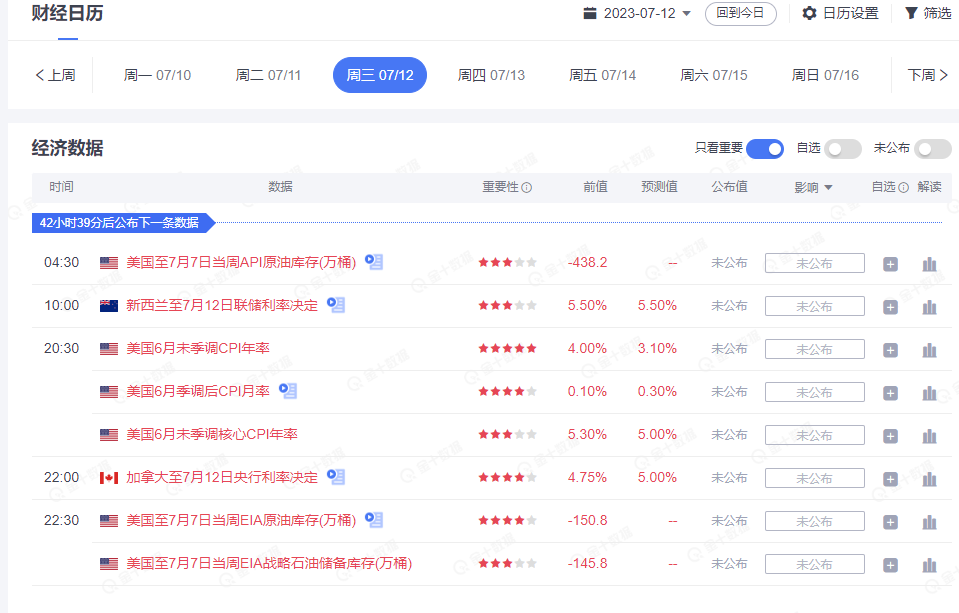The height and width of the screenshot is (613, 959).
Task: Click the + add icon for 新西兰联储利率决定
Action: 889,306
